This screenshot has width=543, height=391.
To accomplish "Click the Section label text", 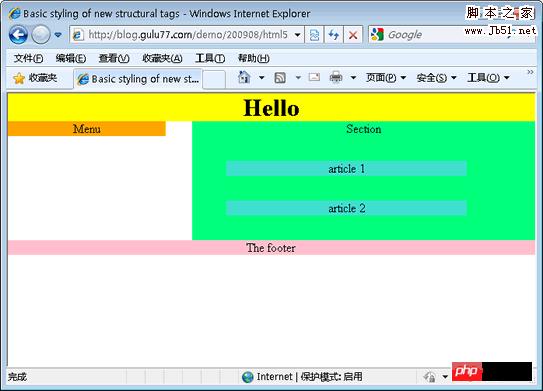I will tap(364, 129).
